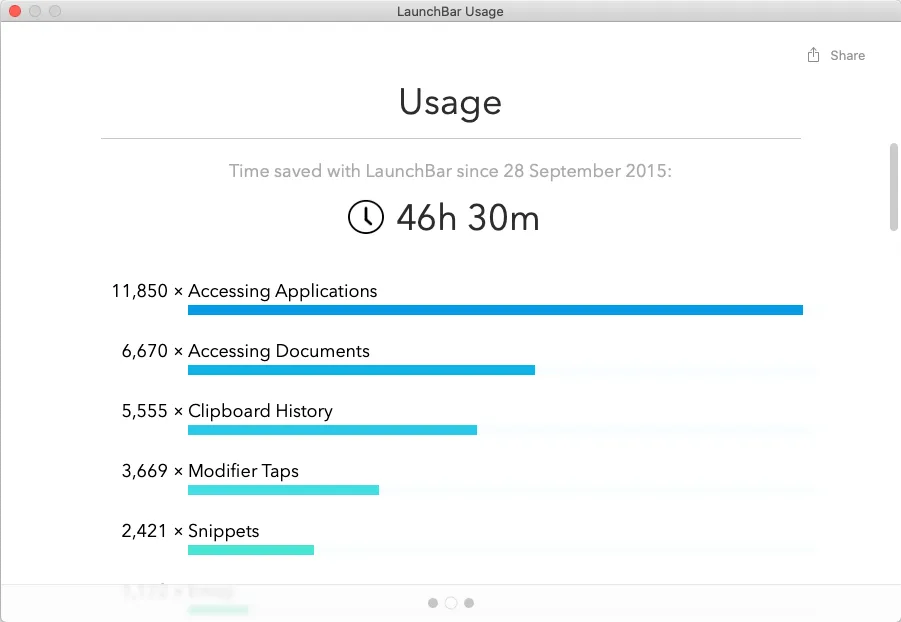Click the 46h 30m time value

point(468,218)
